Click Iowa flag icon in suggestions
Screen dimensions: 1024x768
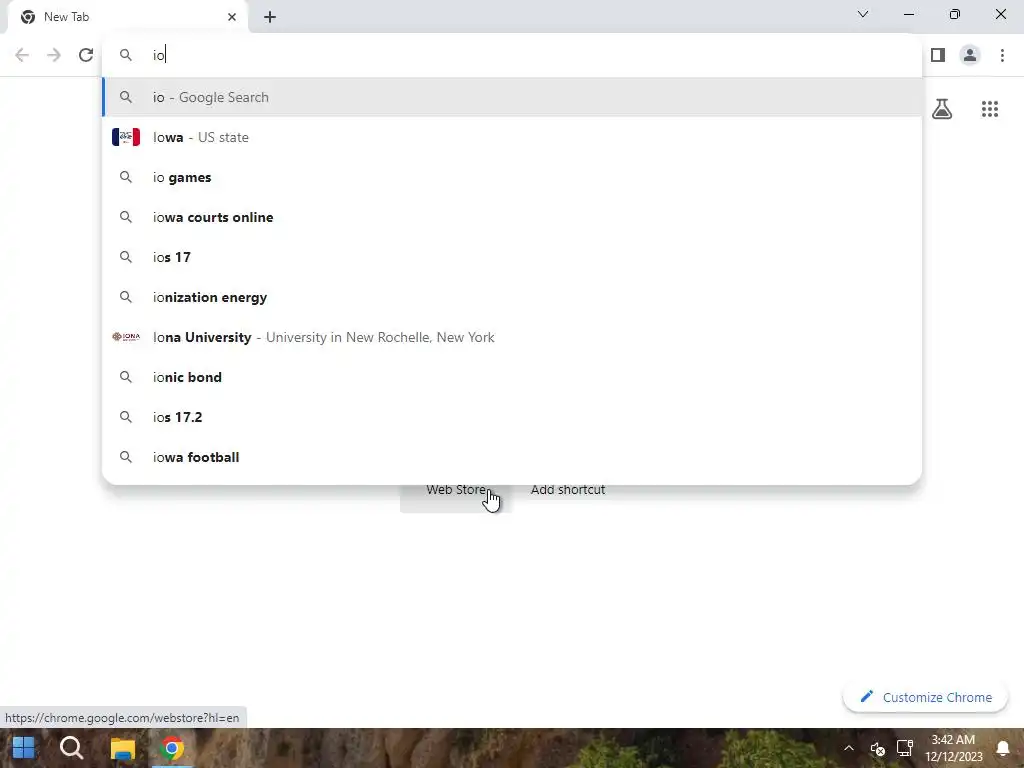click(x=126, y=137)
